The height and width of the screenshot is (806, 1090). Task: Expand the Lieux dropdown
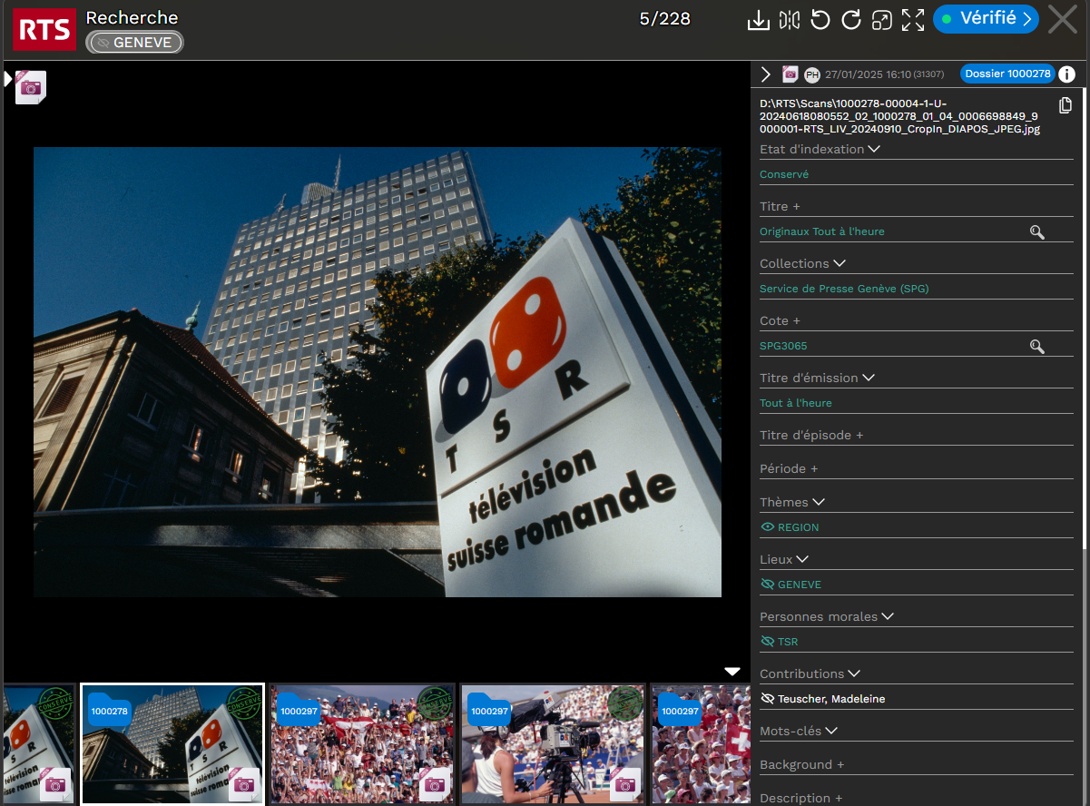pos(802,558)
